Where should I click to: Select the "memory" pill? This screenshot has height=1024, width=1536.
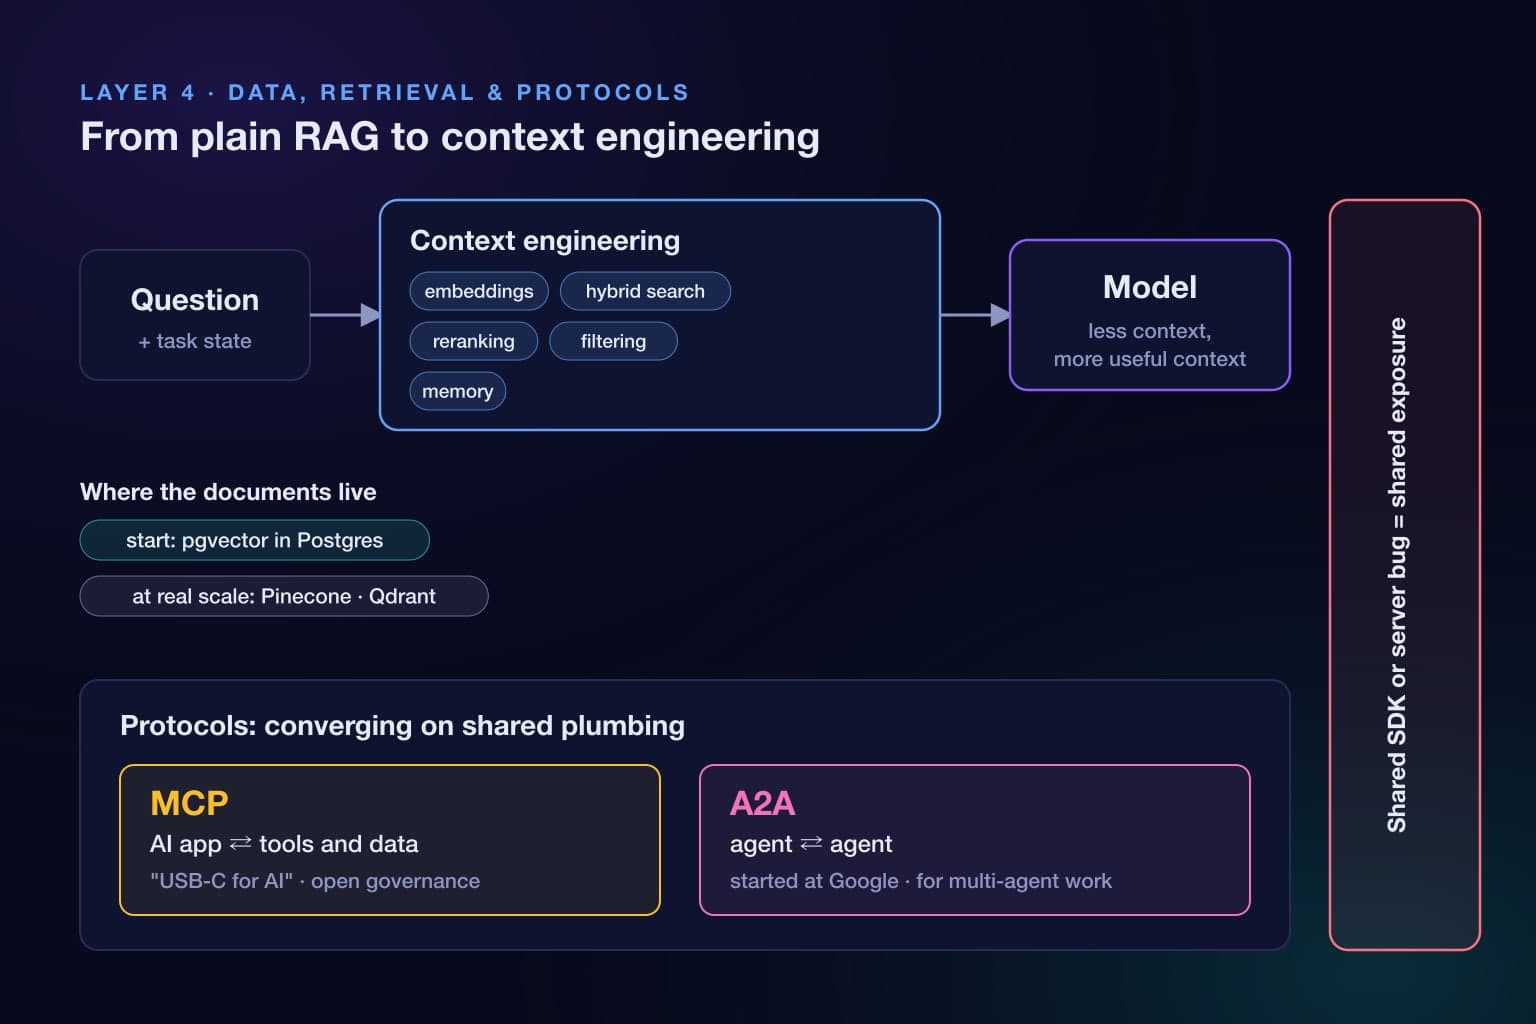458,391
